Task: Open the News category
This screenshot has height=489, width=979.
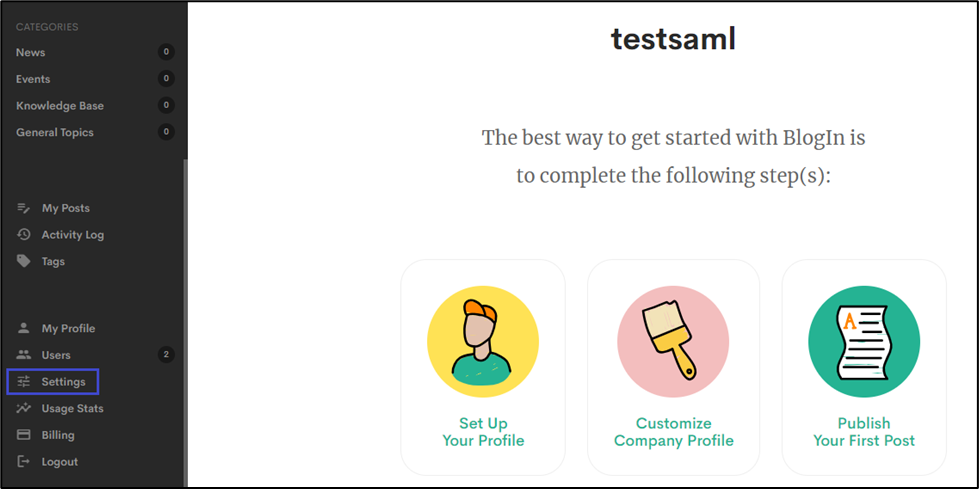Action: pyautogui.click(x=31, y=52)
